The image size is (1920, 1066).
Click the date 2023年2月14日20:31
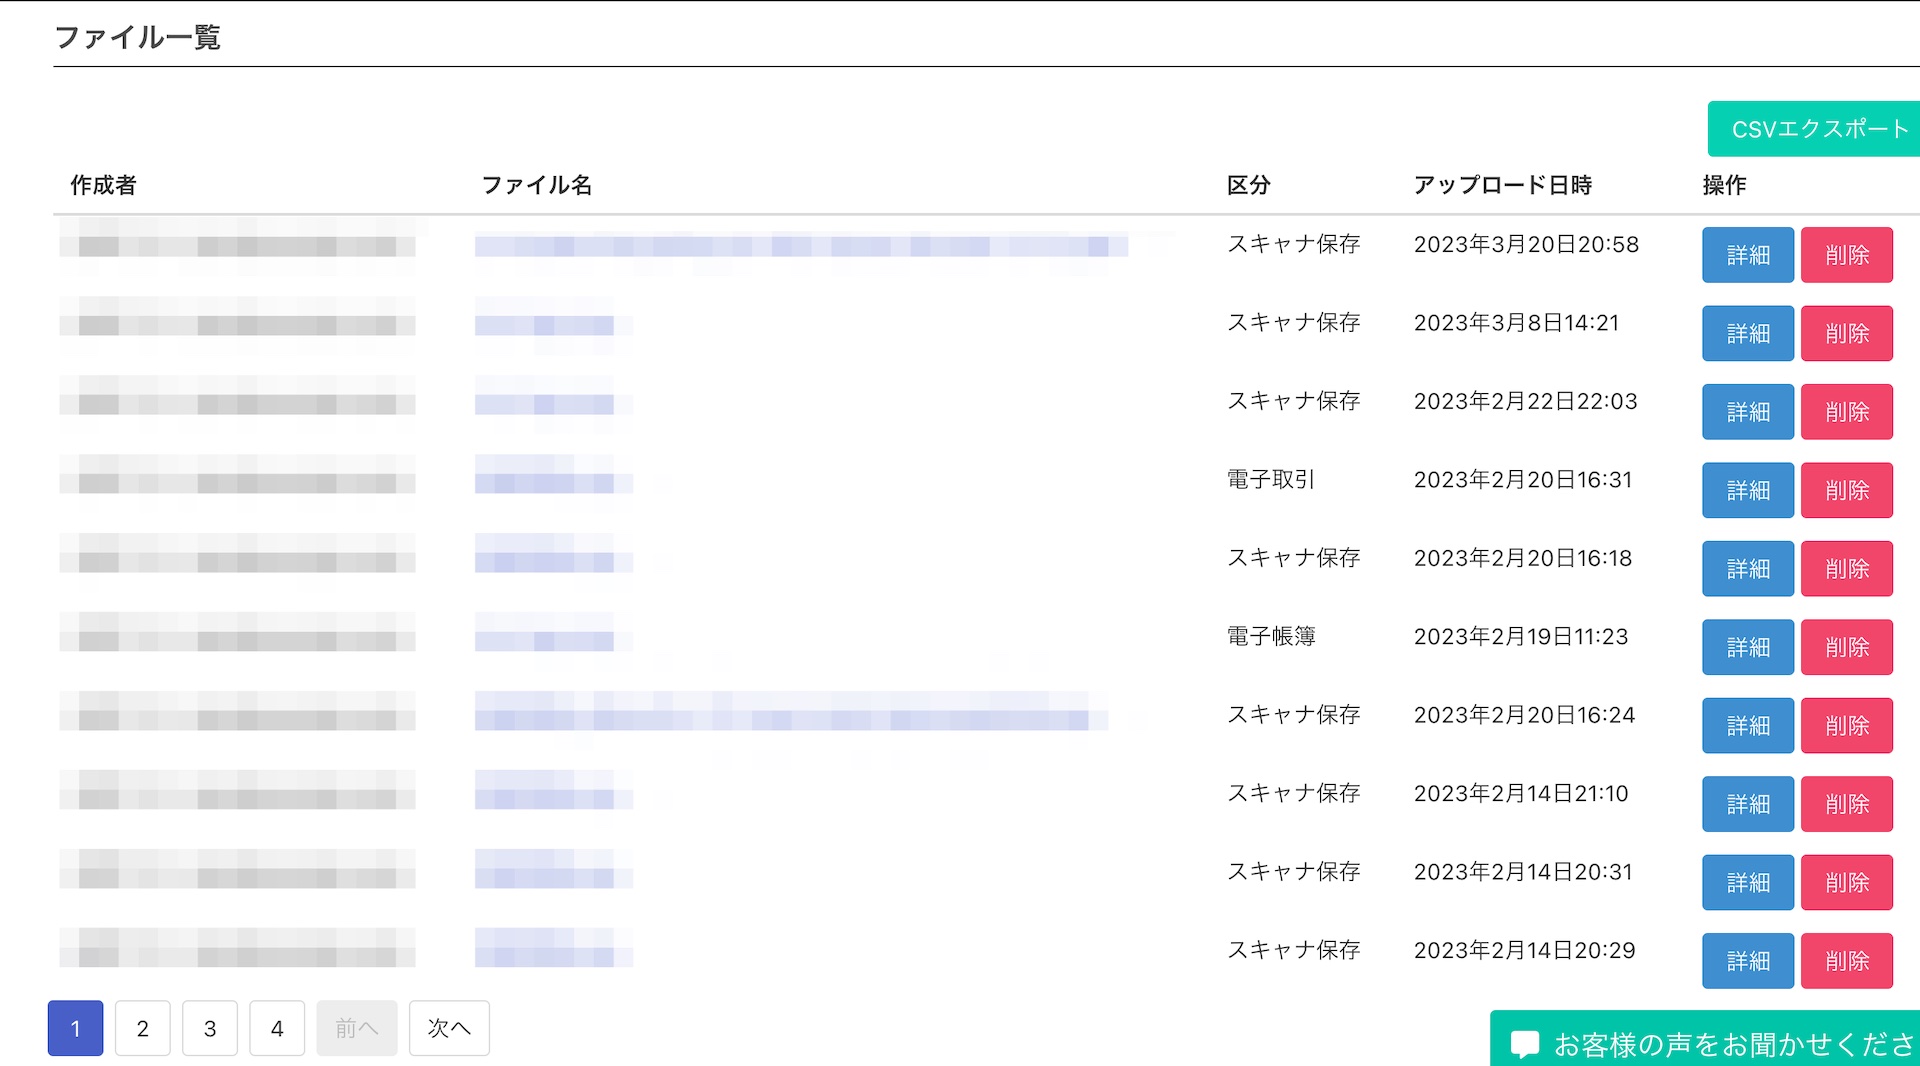[x=1523, y=872]
